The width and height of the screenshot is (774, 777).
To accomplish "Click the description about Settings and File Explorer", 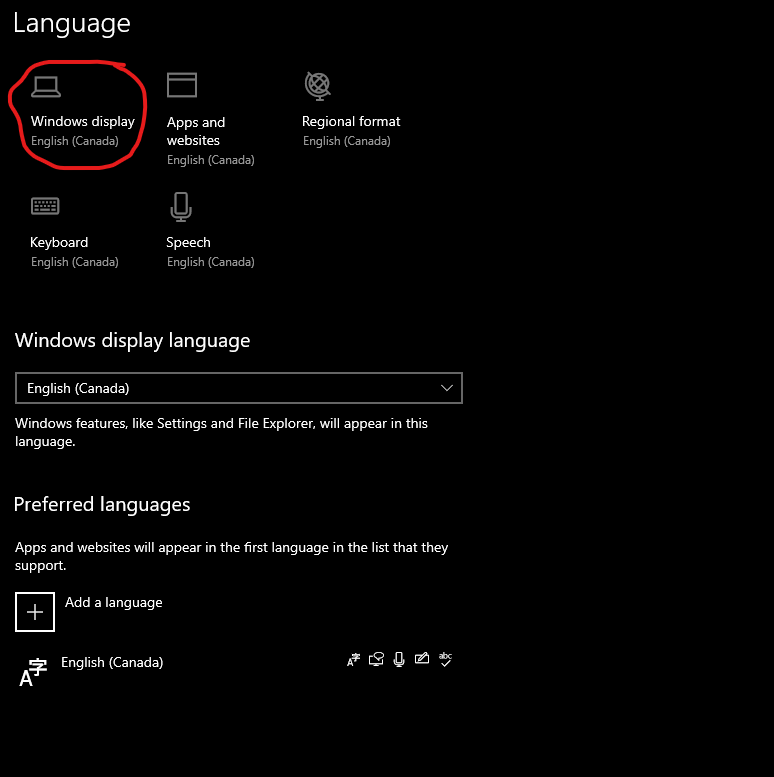I will click(x=221, y=432).
